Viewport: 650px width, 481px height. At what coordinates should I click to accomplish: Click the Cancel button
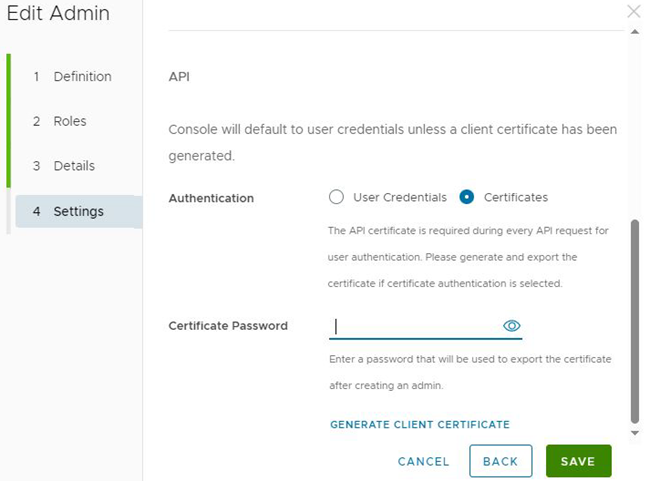[423, 462]
